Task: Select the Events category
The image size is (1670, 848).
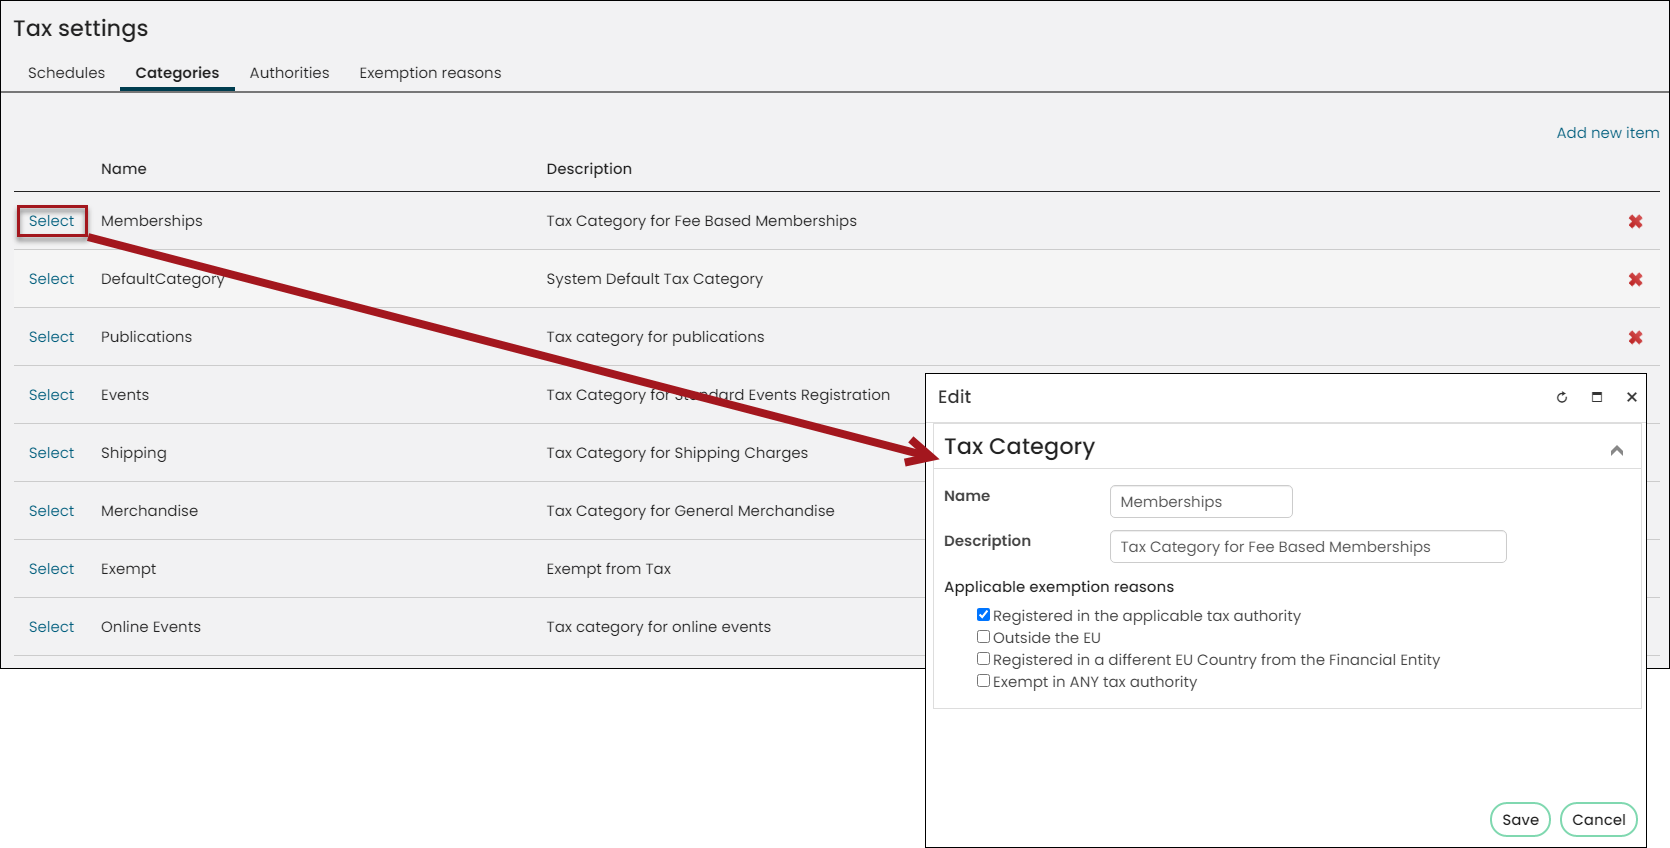Action: (x=51, y=395)
